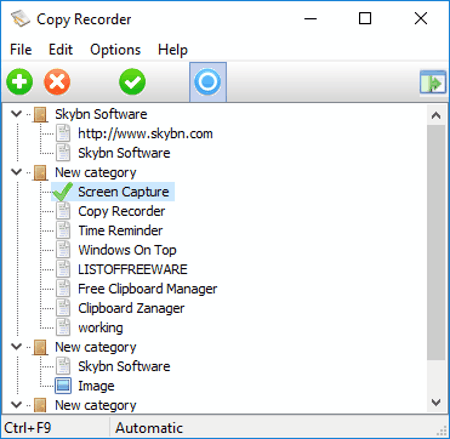Click the picture icon beside Image item
The height and width of the screenshot is (439, 450).
[x=63, y=385]
